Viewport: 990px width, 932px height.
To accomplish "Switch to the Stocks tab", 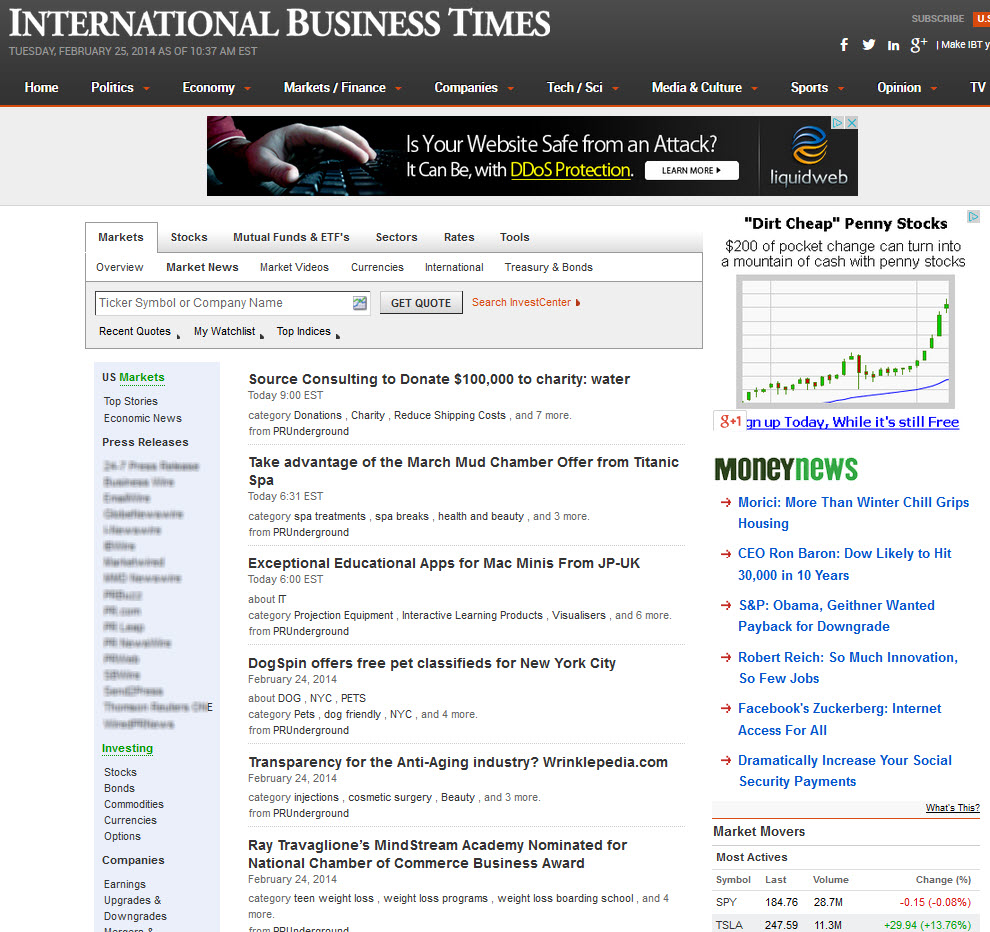I will 189,237.
